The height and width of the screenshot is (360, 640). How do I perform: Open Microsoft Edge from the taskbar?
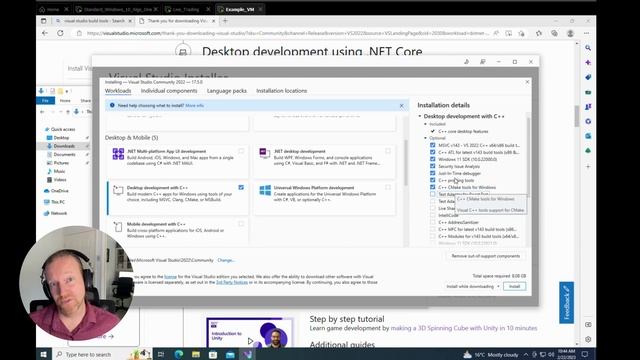point(179,354)
